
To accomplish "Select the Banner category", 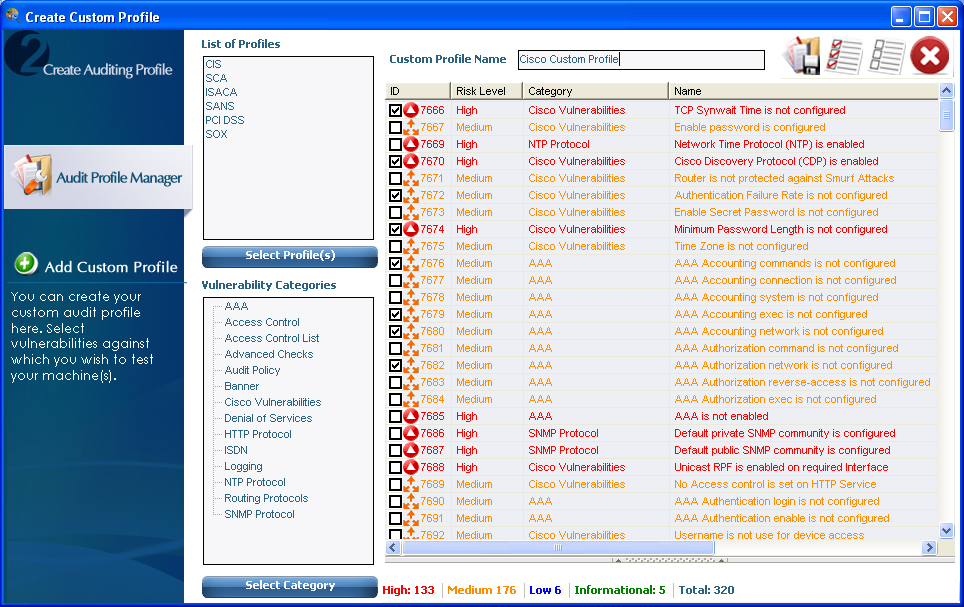I will pyautogui.click(x=242, y=386).
